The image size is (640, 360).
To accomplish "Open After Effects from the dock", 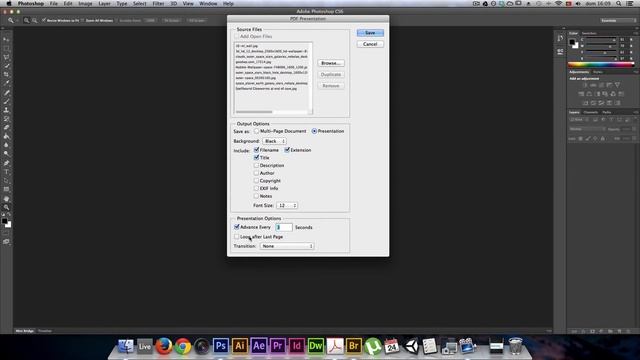I will tap(259, 346).
